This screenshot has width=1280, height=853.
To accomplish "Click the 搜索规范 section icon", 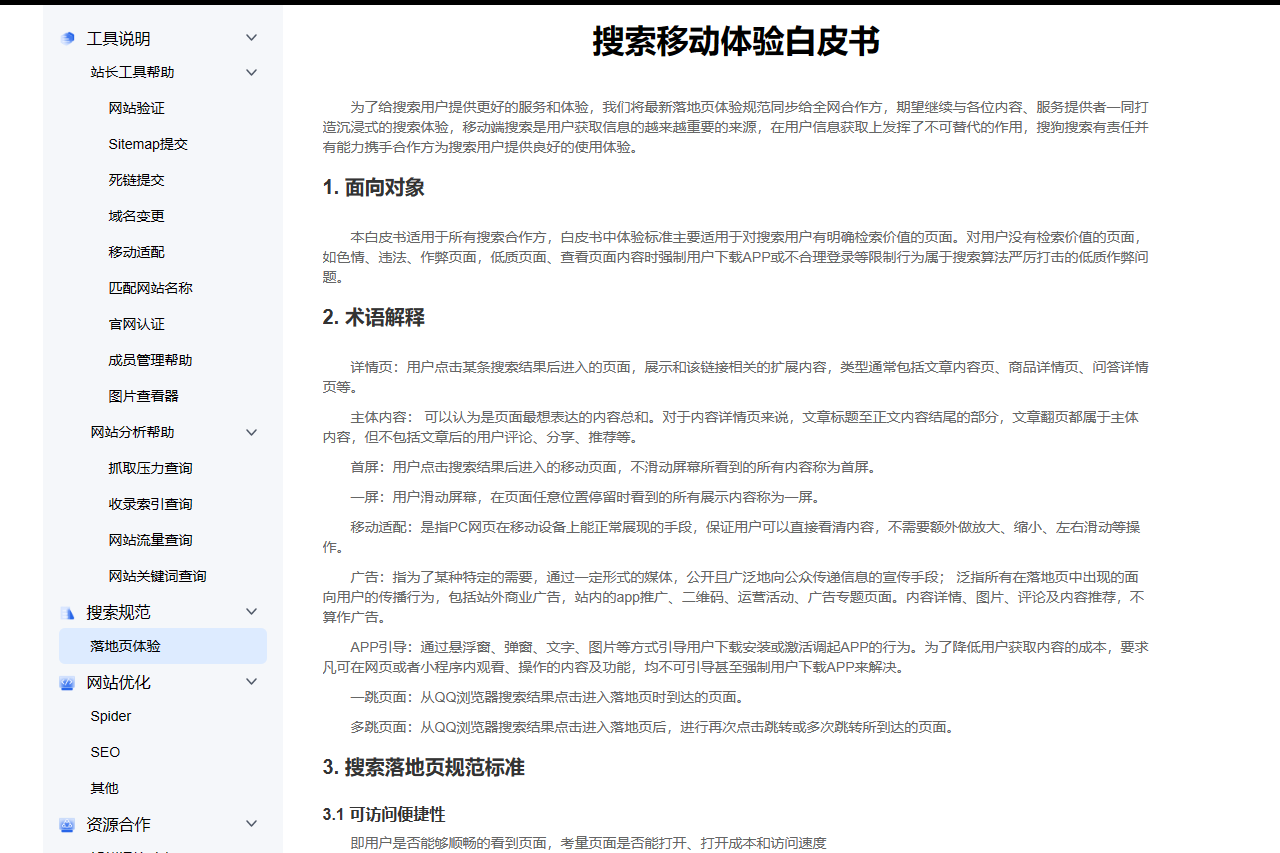I will (67, 612).
